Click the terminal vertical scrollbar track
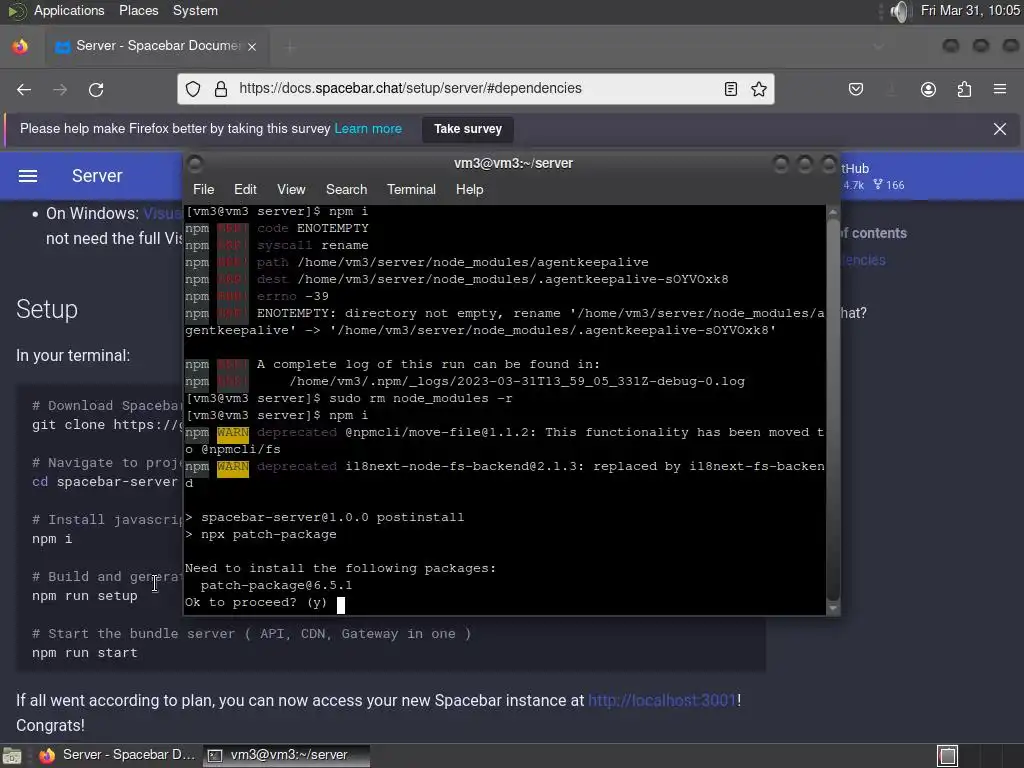 pos(833,410)
